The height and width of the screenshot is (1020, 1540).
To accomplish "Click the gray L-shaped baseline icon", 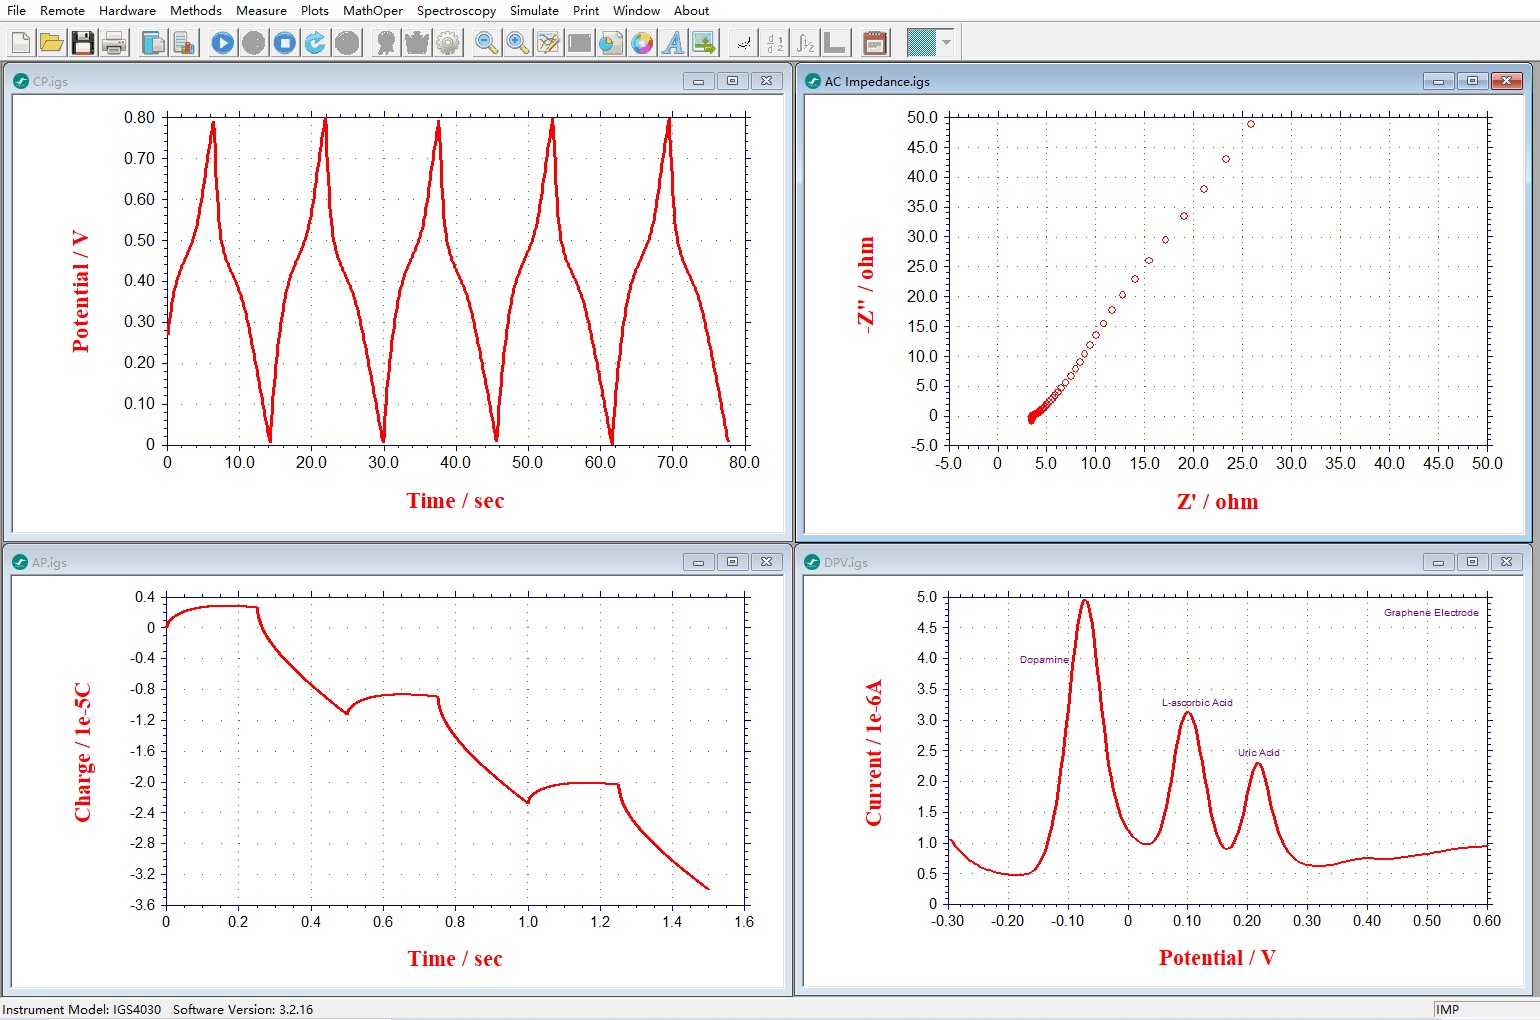I will point(836,43).
